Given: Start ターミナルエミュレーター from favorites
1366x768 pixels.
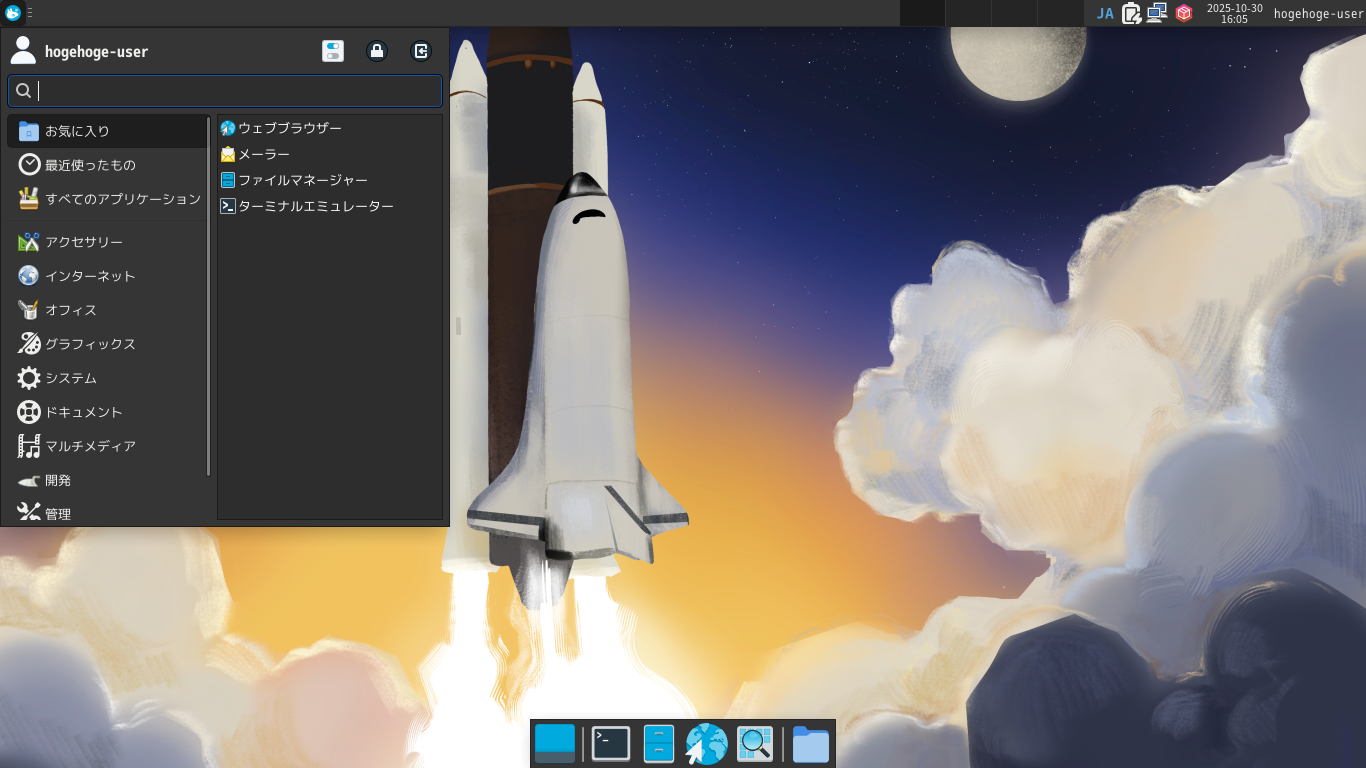Looking at the screenshot, I should [x=330, y=206].
